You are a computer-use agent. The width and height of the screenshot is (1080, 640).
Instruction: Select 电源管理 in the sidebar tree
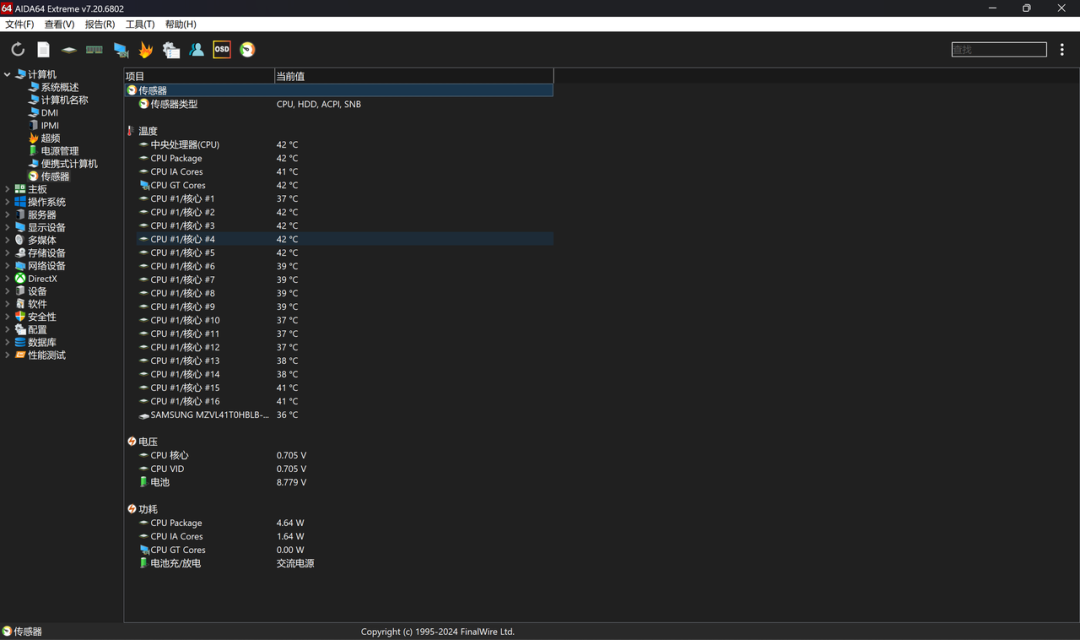click(x=59, y=151)
